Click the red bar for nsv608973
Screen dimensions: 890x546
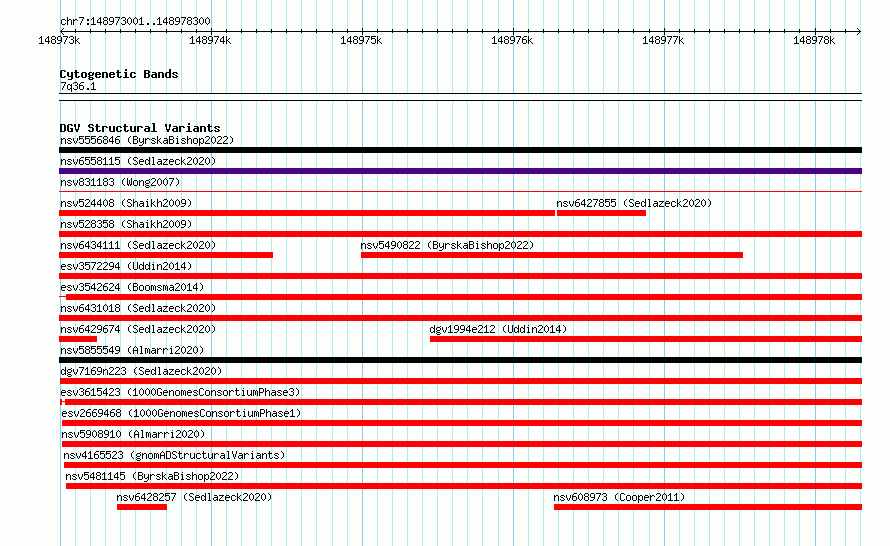click(x=708, y=507)
